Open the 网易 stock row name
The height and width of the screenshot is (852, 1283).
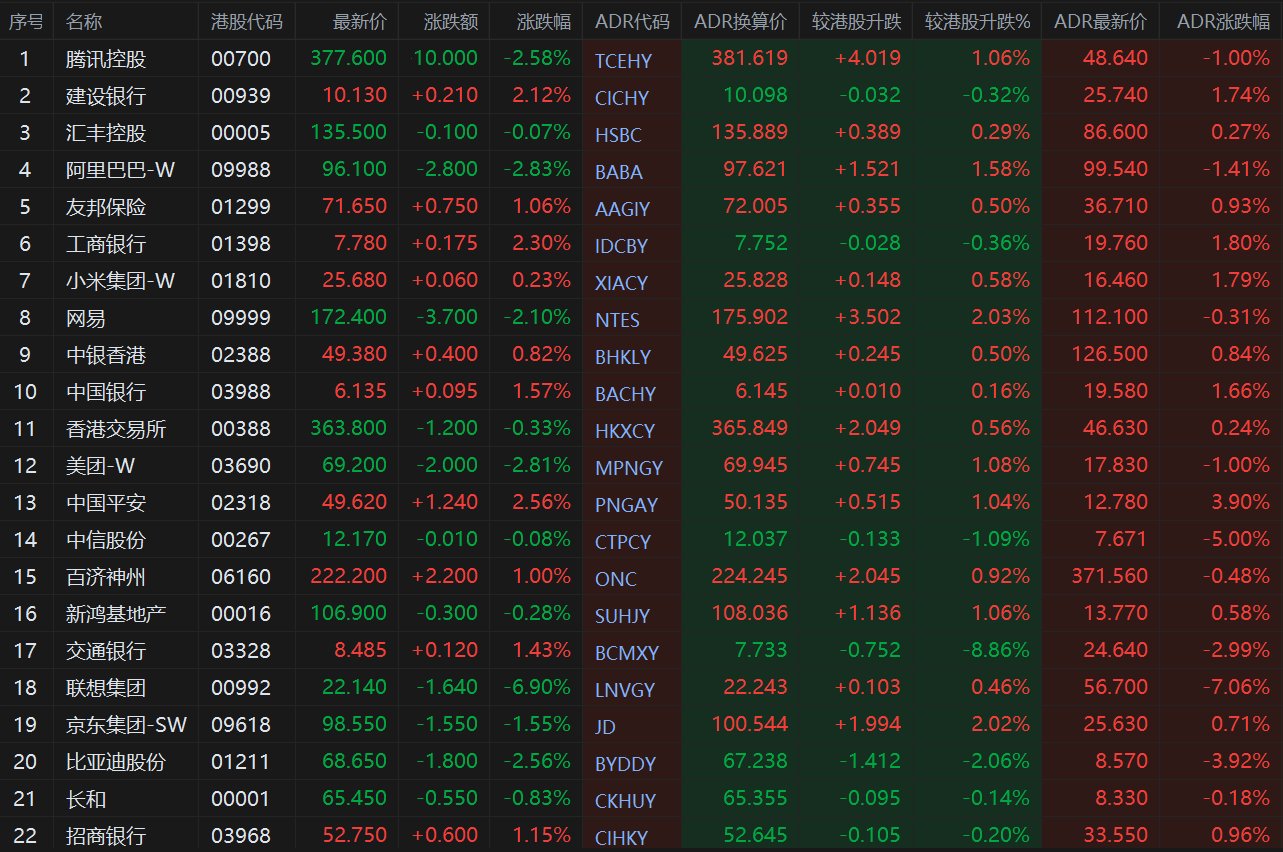[86, 318]
